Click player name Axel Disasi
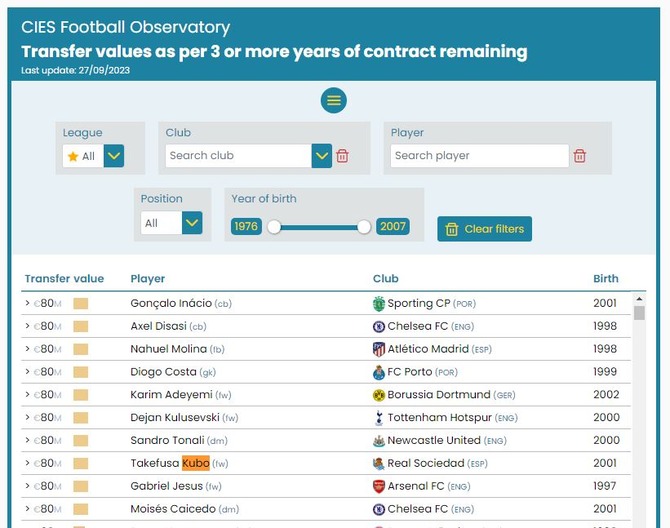670x528 pixels. [x=159, y=326]
